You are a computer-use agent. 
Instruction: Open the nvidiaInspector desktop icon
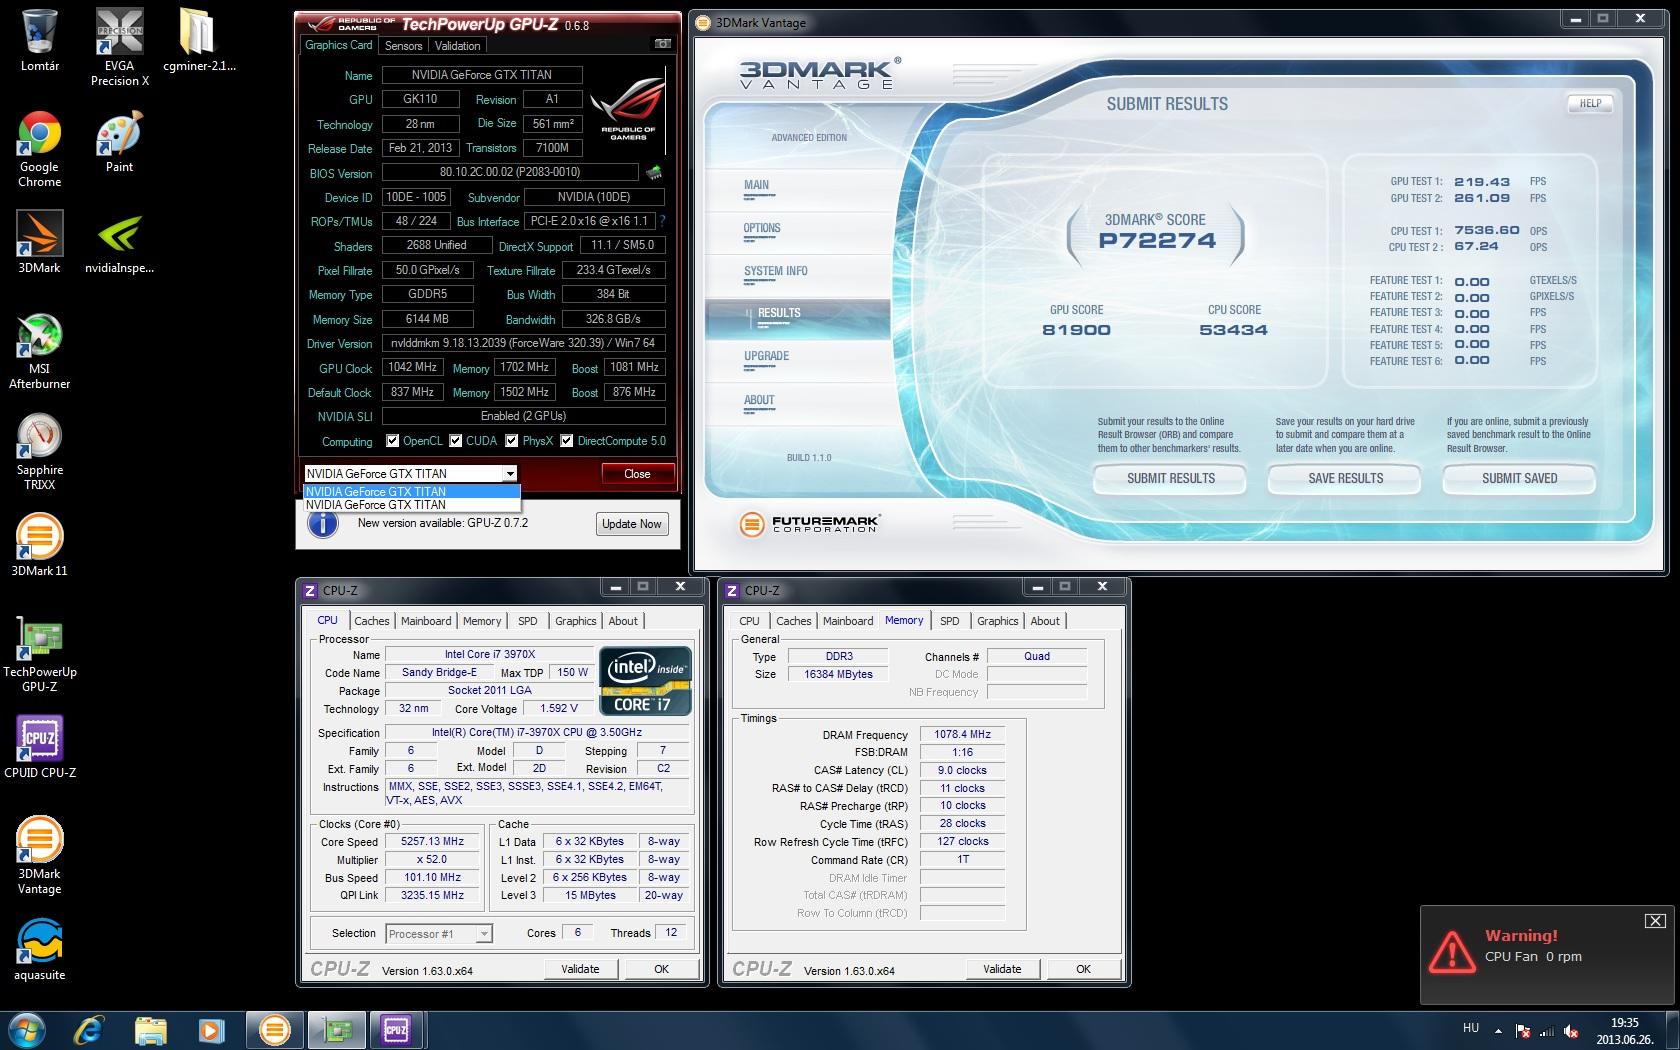119,241
